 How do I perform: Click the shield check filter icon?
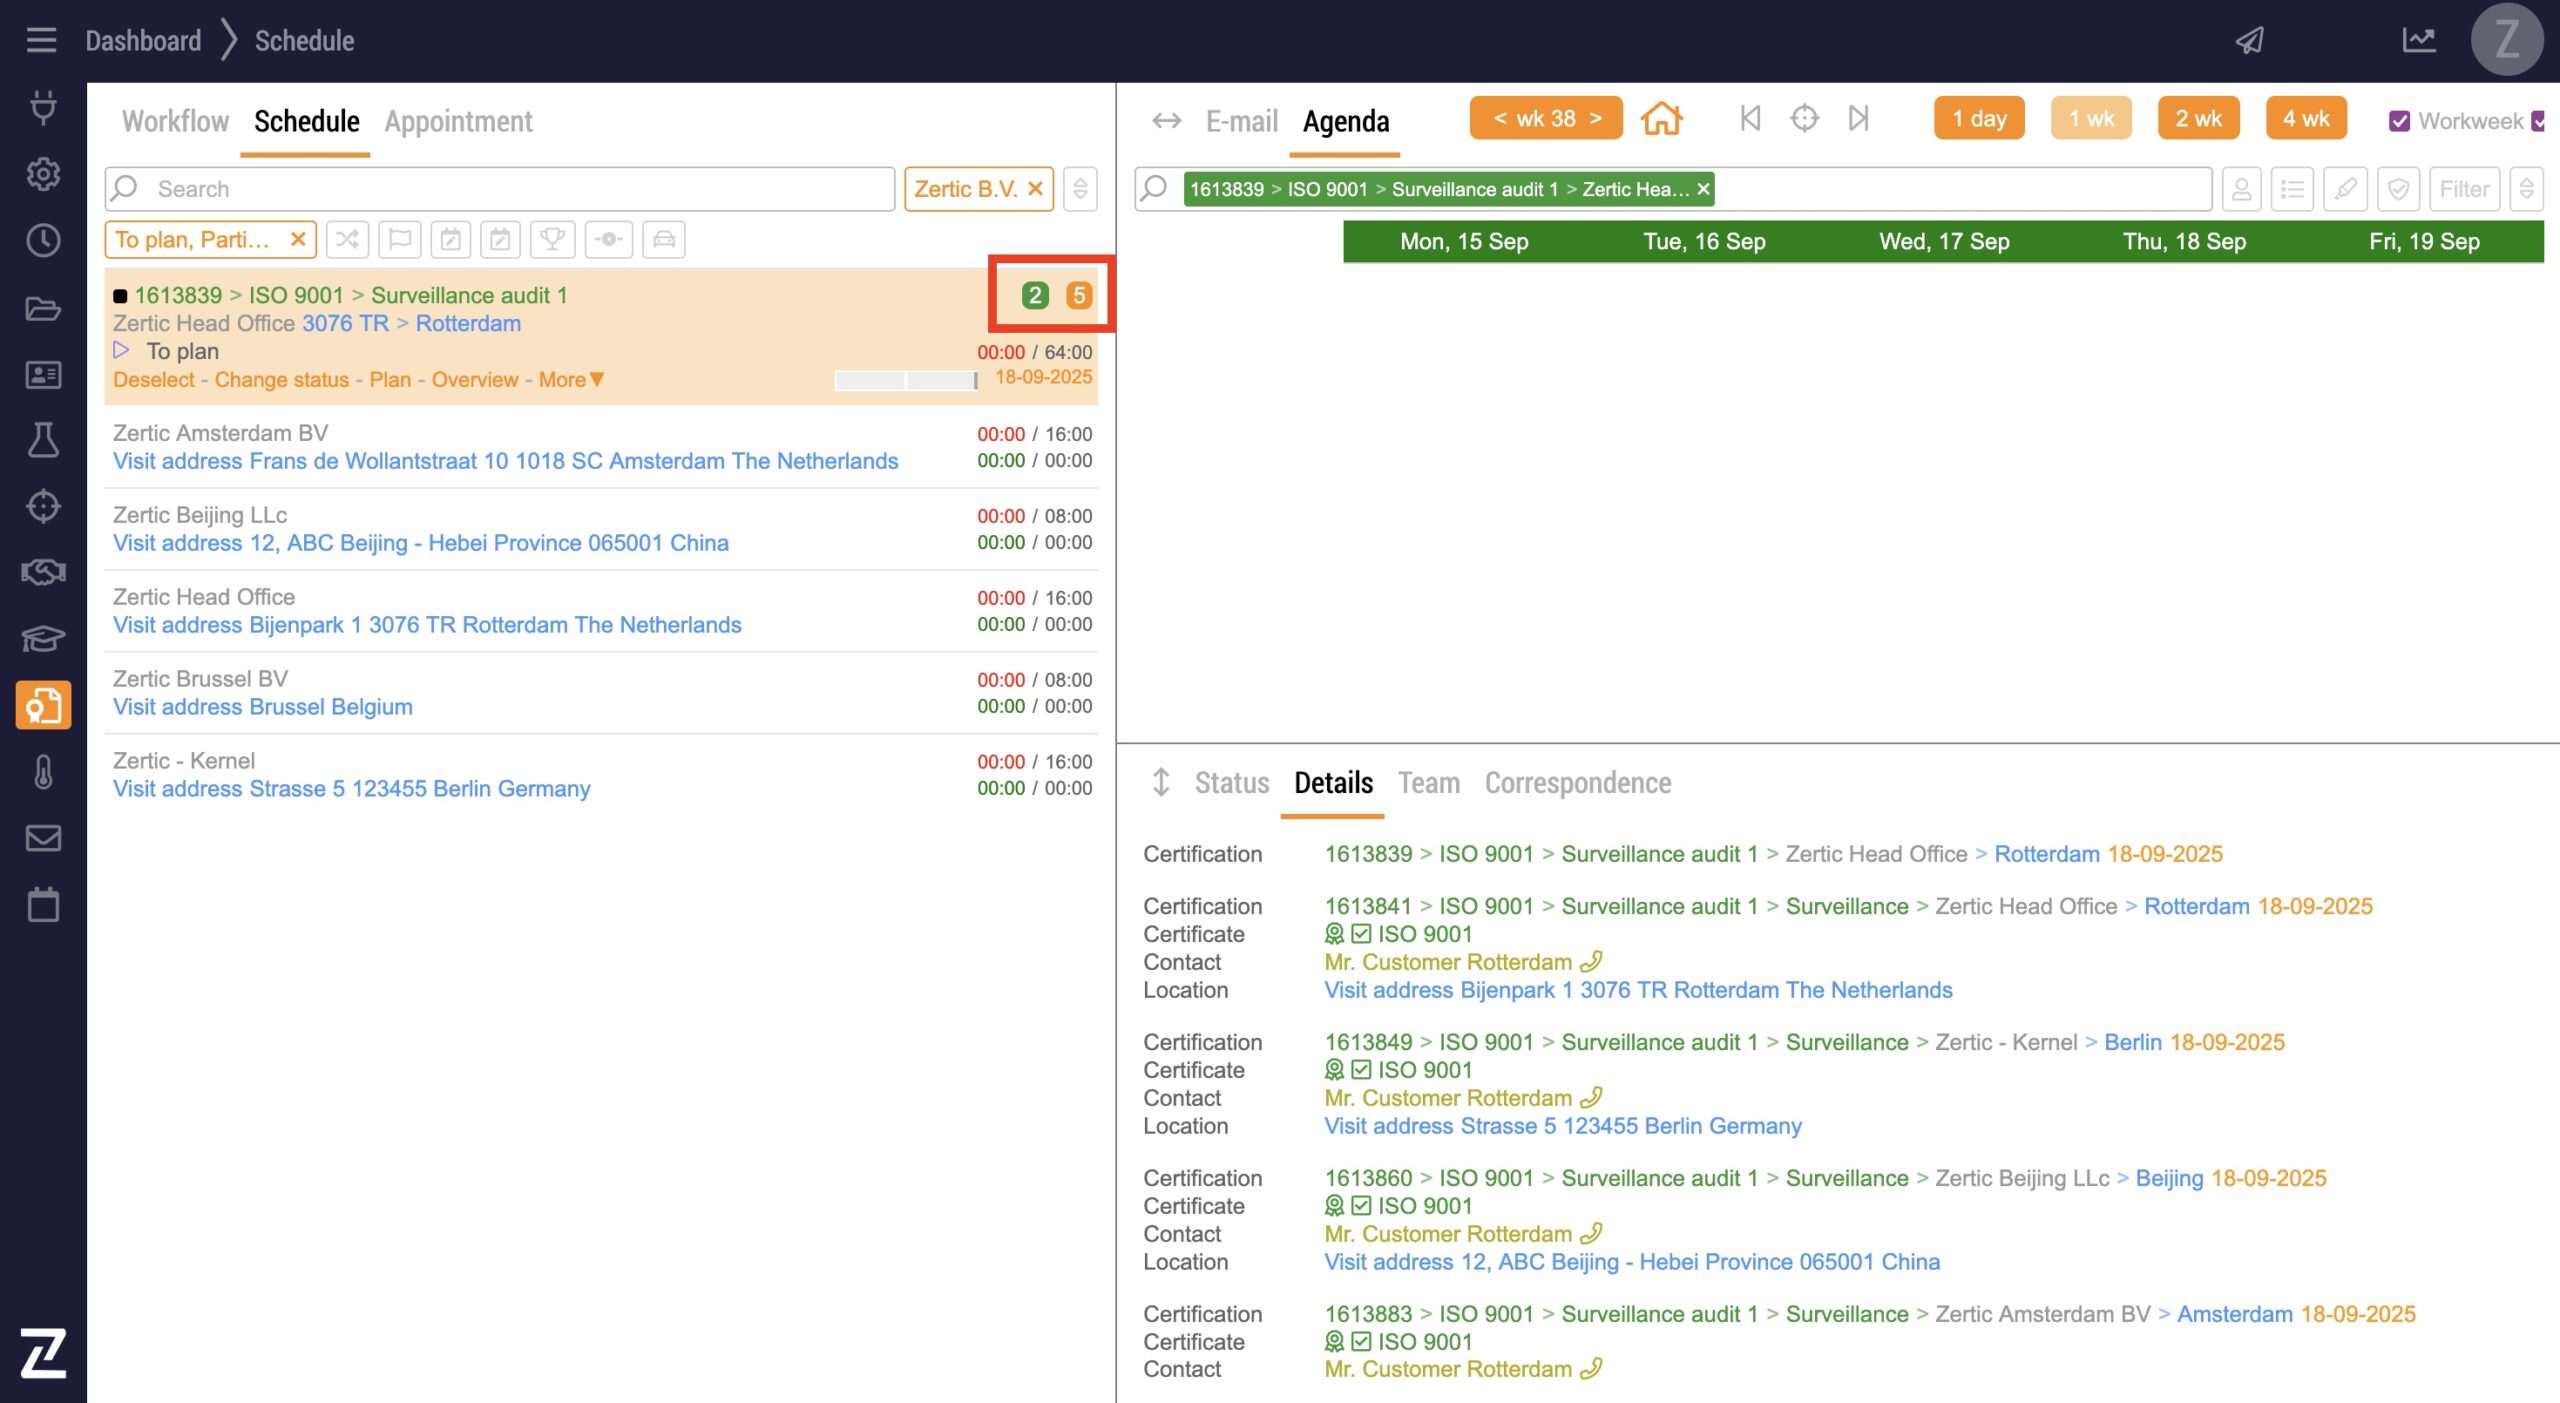(x=2398, y=189)
